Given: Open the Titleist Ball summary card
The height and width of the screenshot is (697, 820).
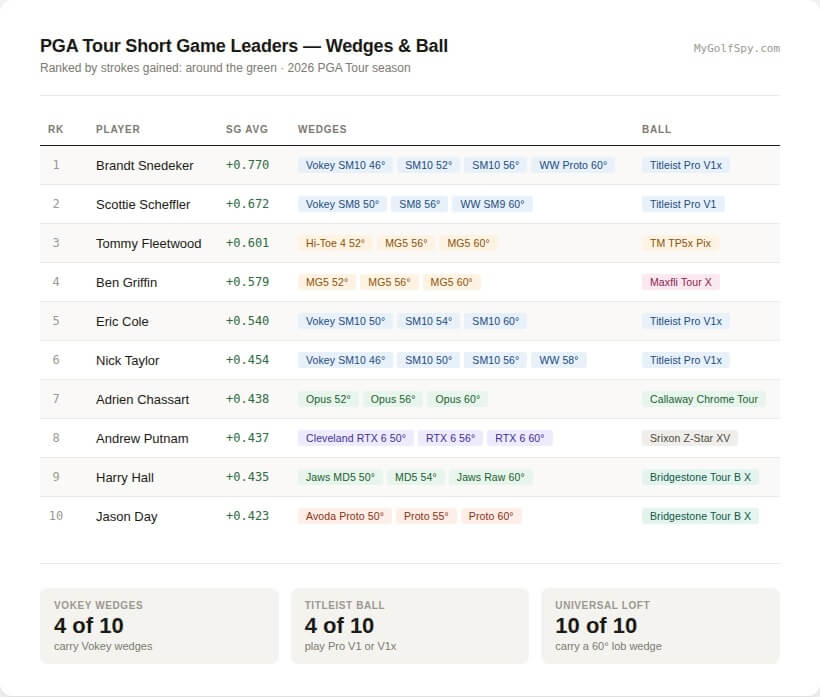Looking at the screenshot, I should pos(410,626).
